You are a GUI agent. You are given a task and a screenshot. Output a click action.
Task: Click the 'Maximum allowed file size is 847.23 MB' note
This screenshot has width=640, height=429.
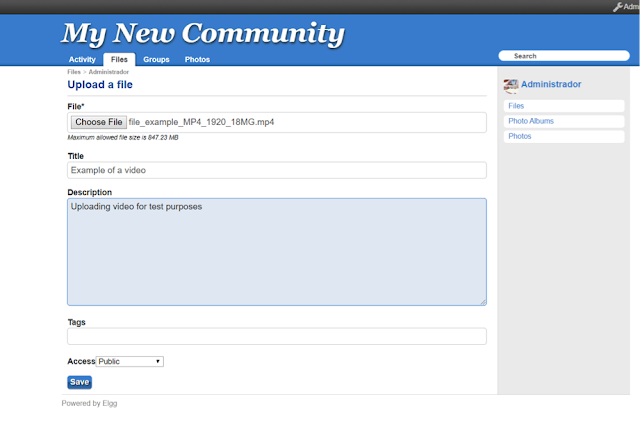point(123,138)
